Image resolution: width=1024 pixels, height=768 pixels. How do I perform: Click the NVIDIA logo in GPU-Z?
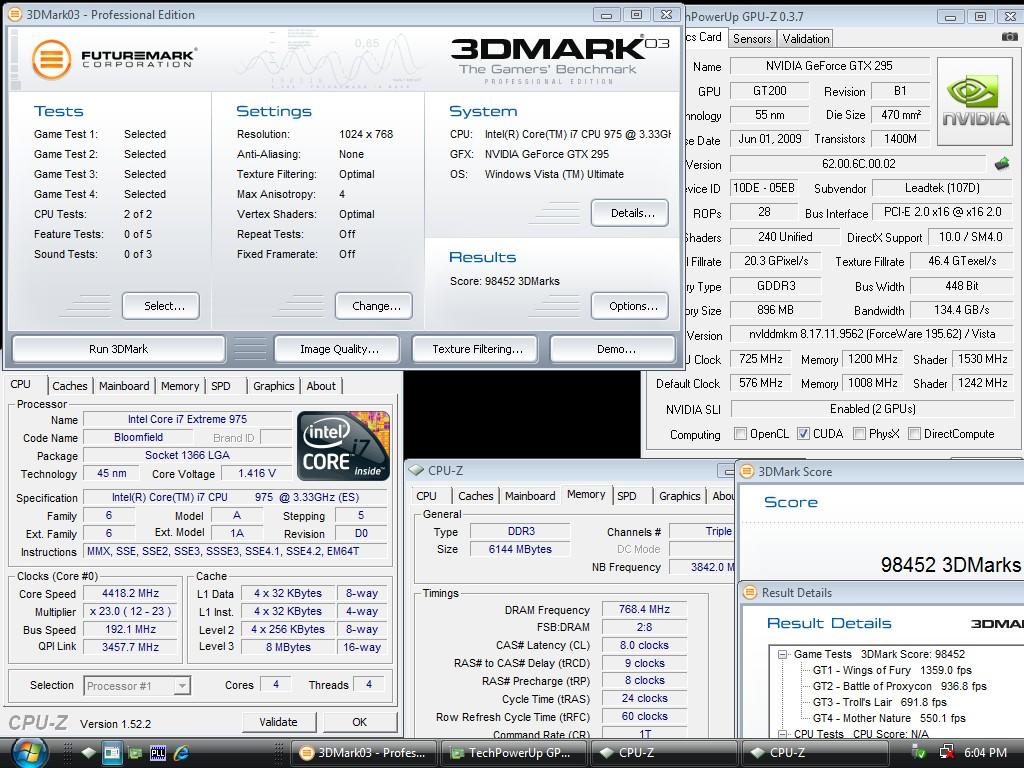[x=975, y=101]
